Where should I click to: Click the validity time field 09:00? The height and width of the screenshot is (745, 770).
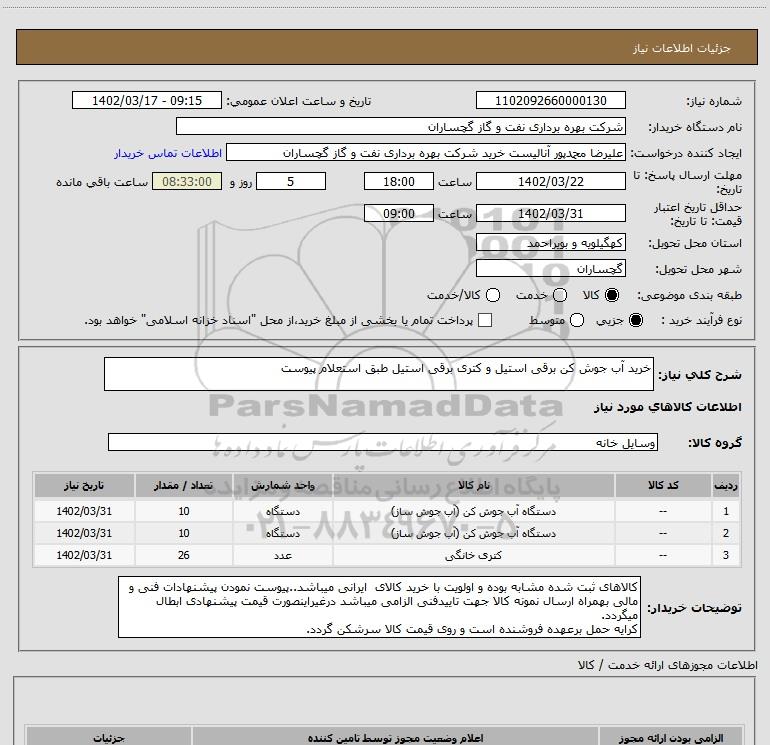[399, 214]
